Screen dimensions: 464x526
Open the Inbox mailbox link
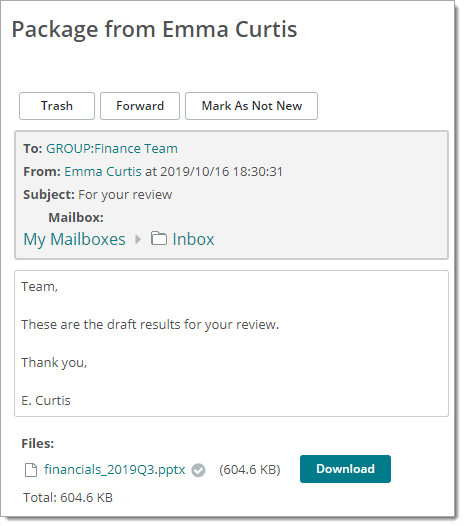pos(193,240)
